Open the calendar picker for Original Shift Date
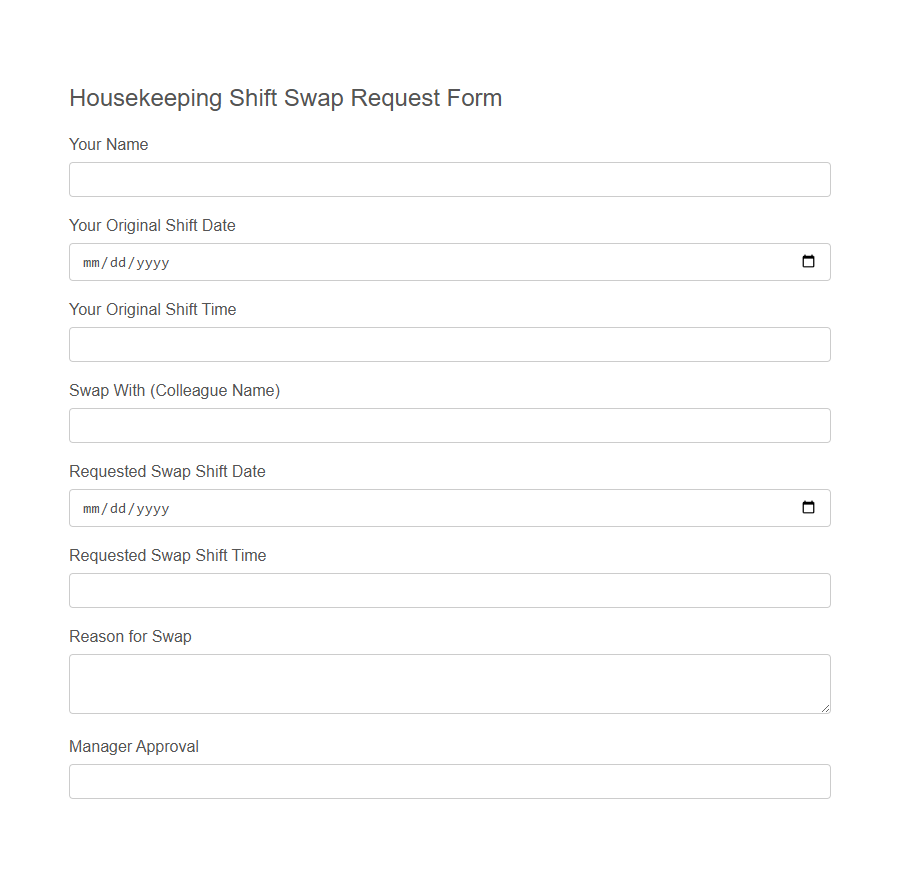This screenshot has height=883, width=900. click(808, 261)
